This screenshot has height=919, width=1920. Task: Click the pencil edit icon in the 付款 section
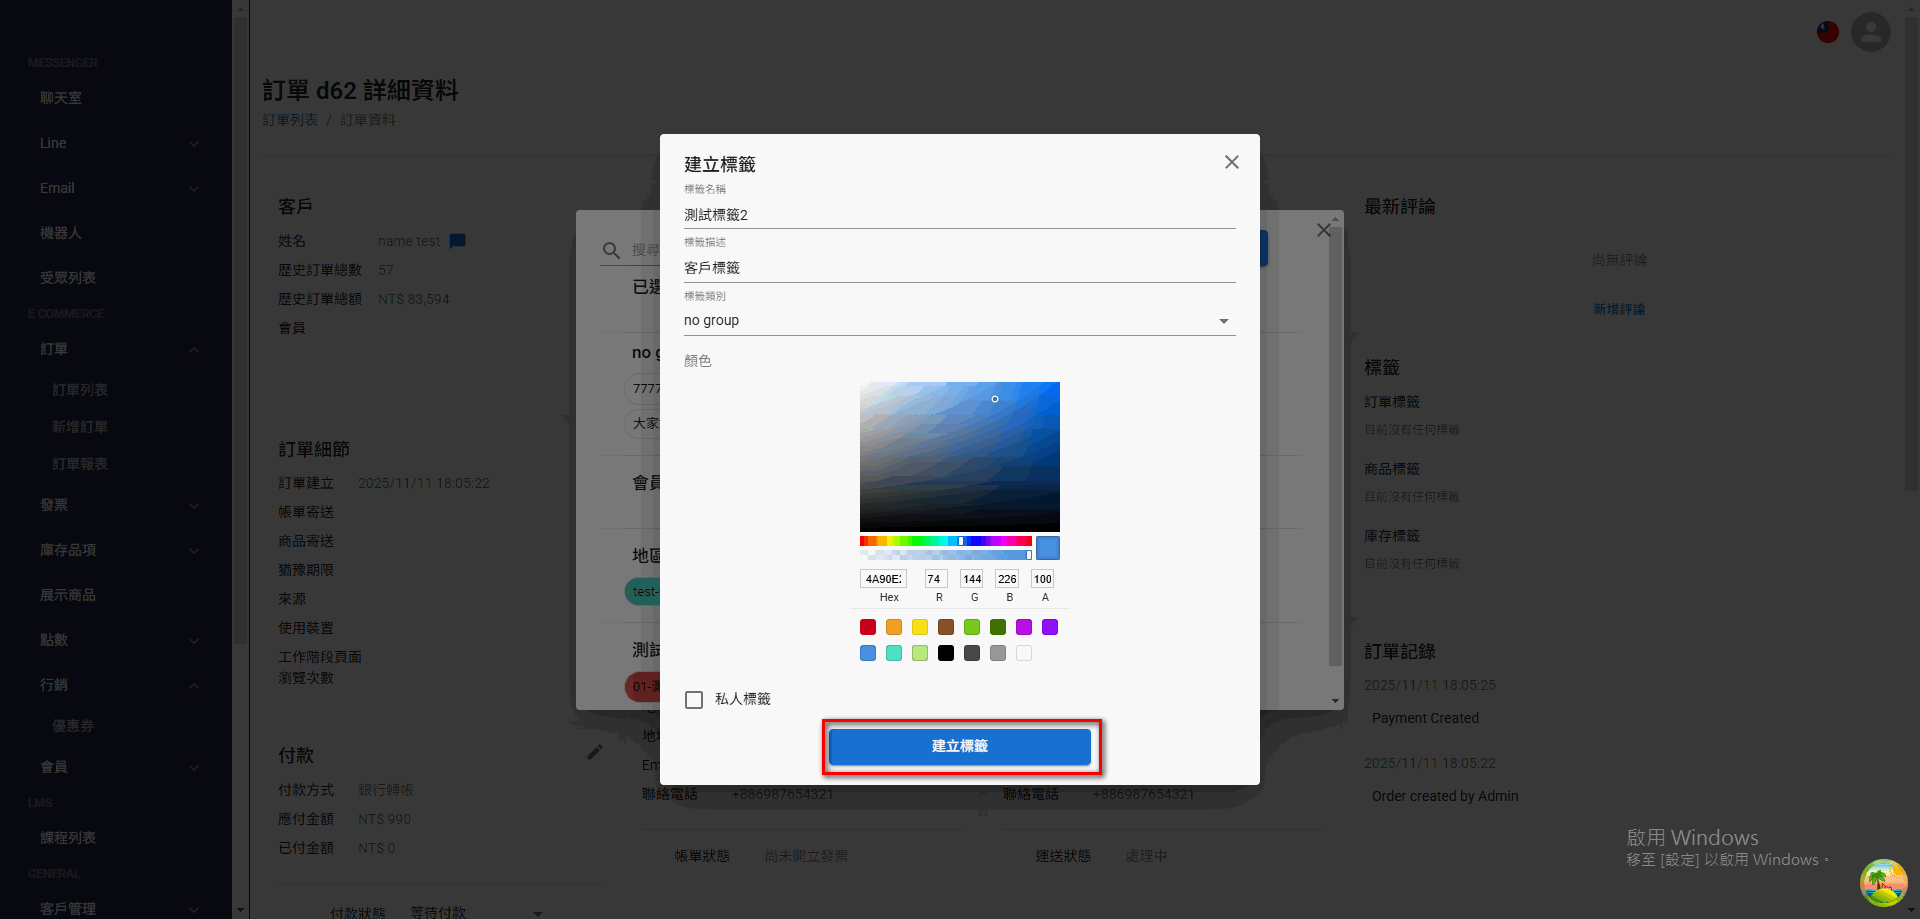coord(594,752)
